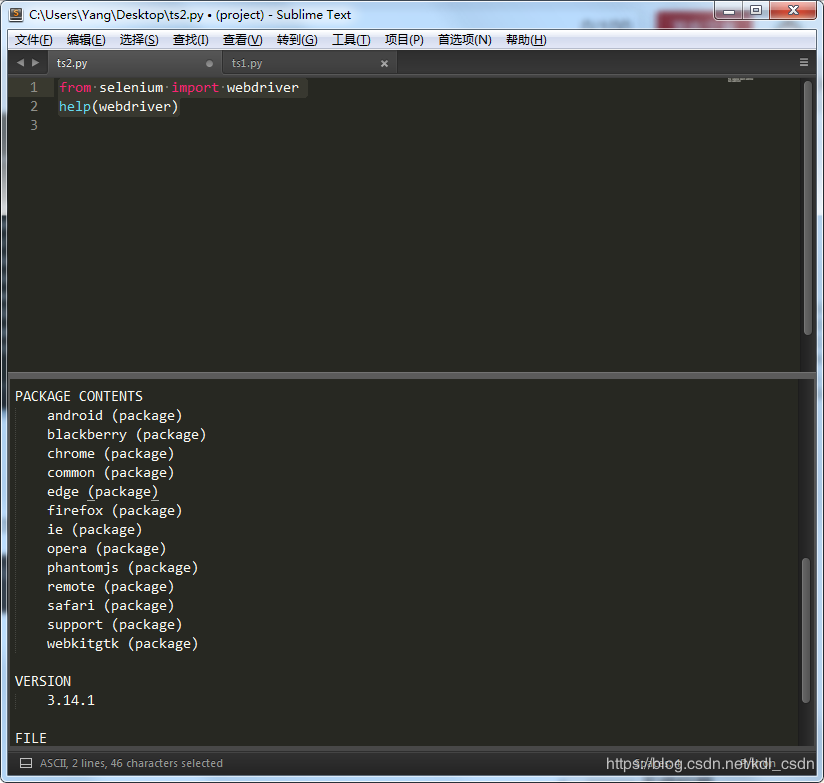The height and width of the screenshot is (783, 824).
Task: Click the VERSION text in the output panel
Action: click(x=42, y=681)
